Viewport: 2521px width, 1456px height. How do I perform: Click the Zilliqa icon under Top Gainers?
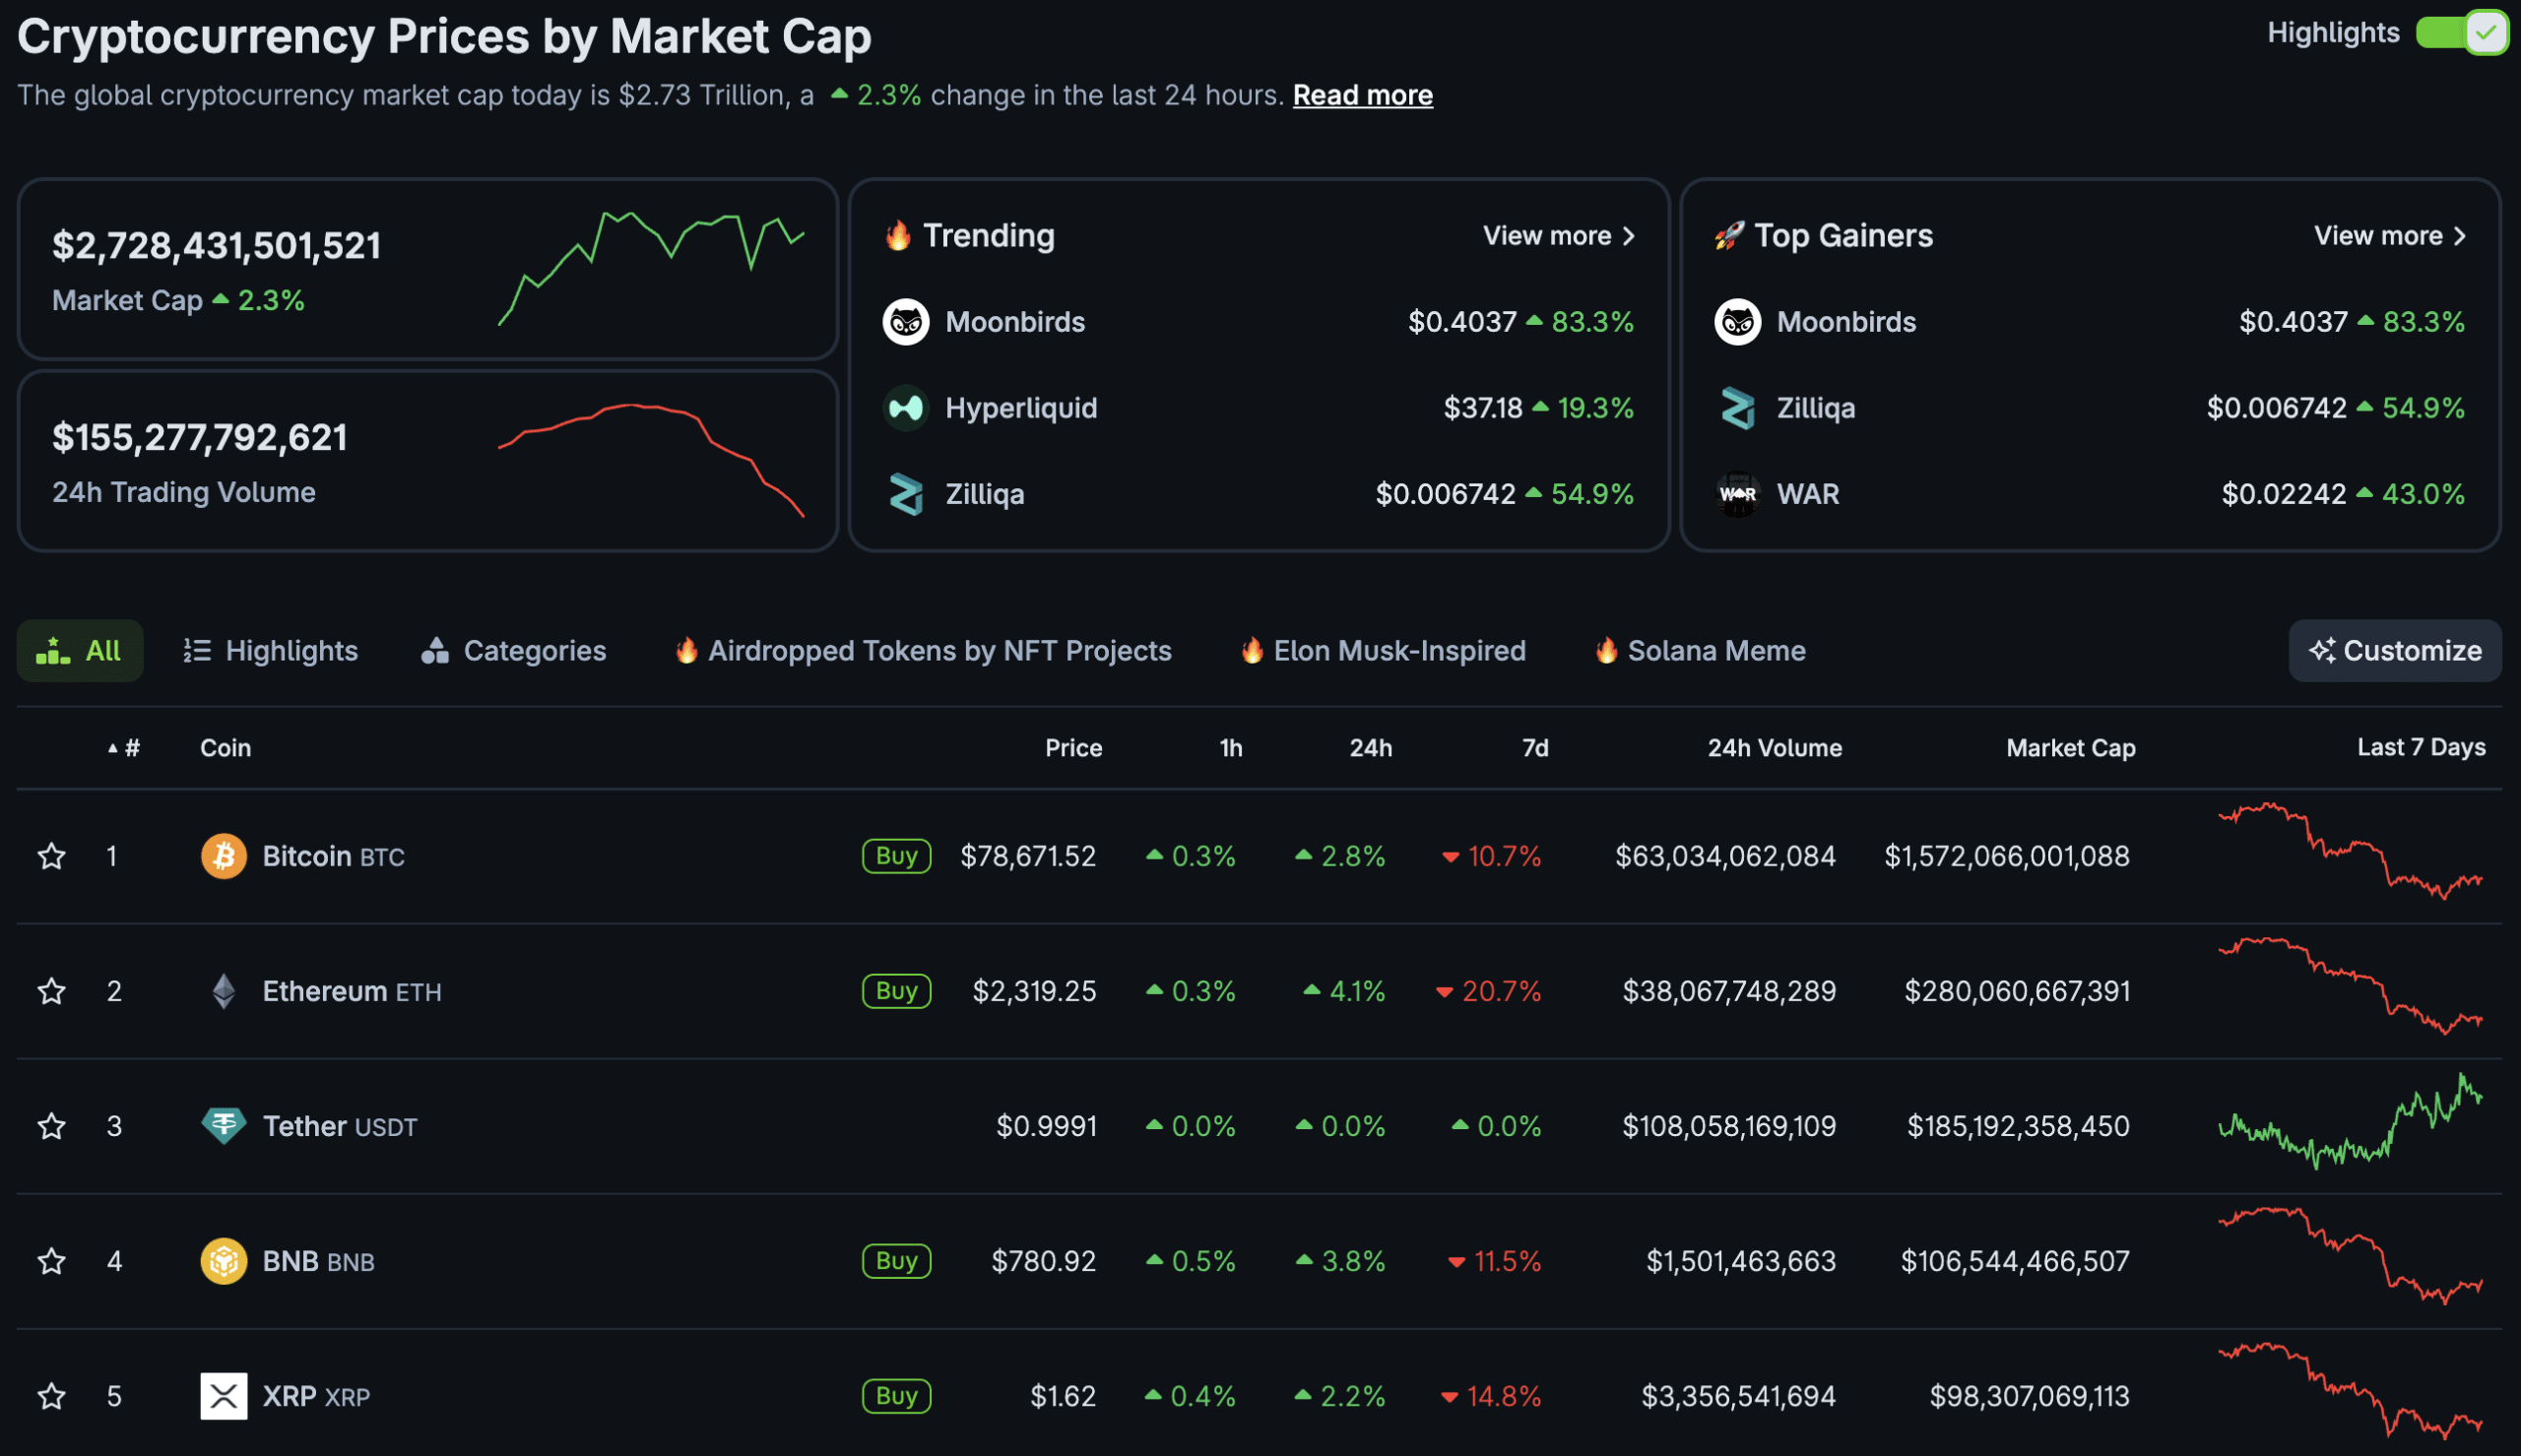pos(1740,407)
